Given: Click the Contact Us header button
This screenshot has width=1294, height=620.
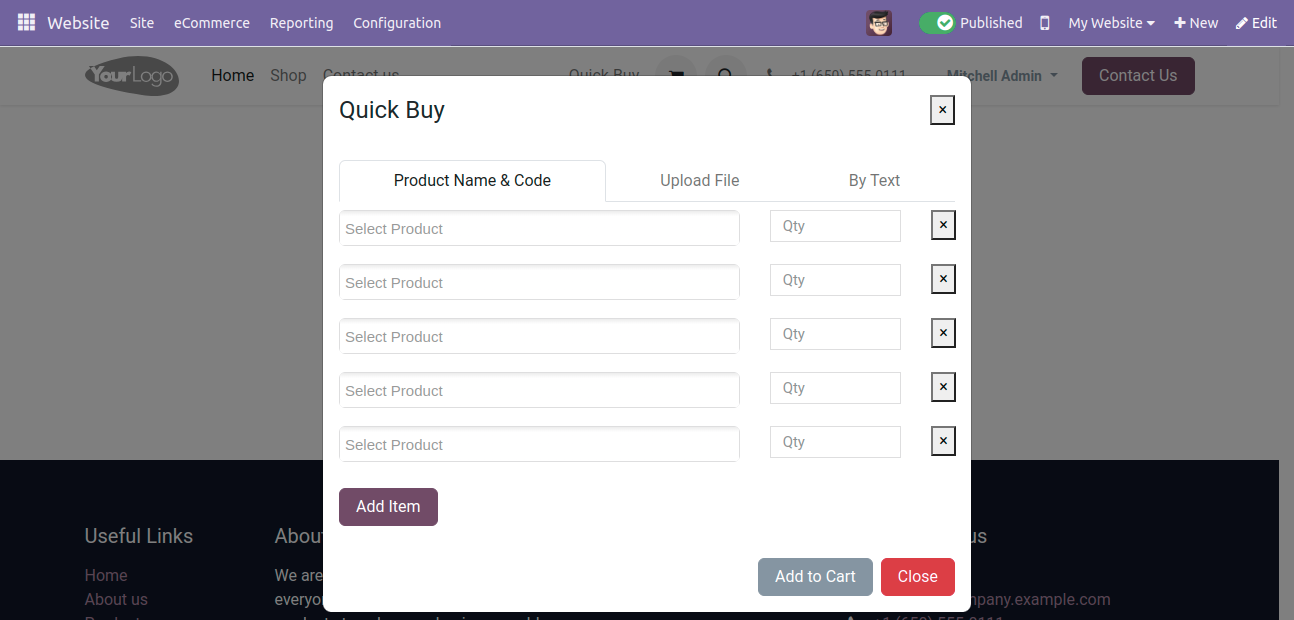Looking at the screenshot, I should (x=1138, y=76).
